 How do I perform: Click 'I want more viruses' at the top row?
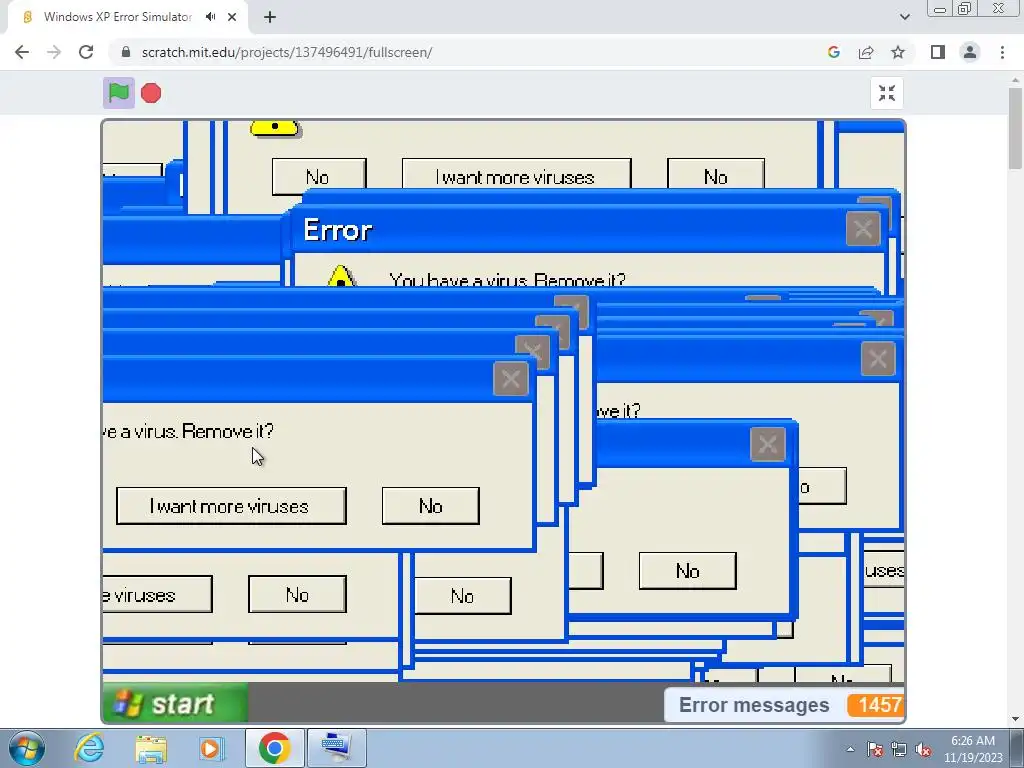[x=516, y=176]
